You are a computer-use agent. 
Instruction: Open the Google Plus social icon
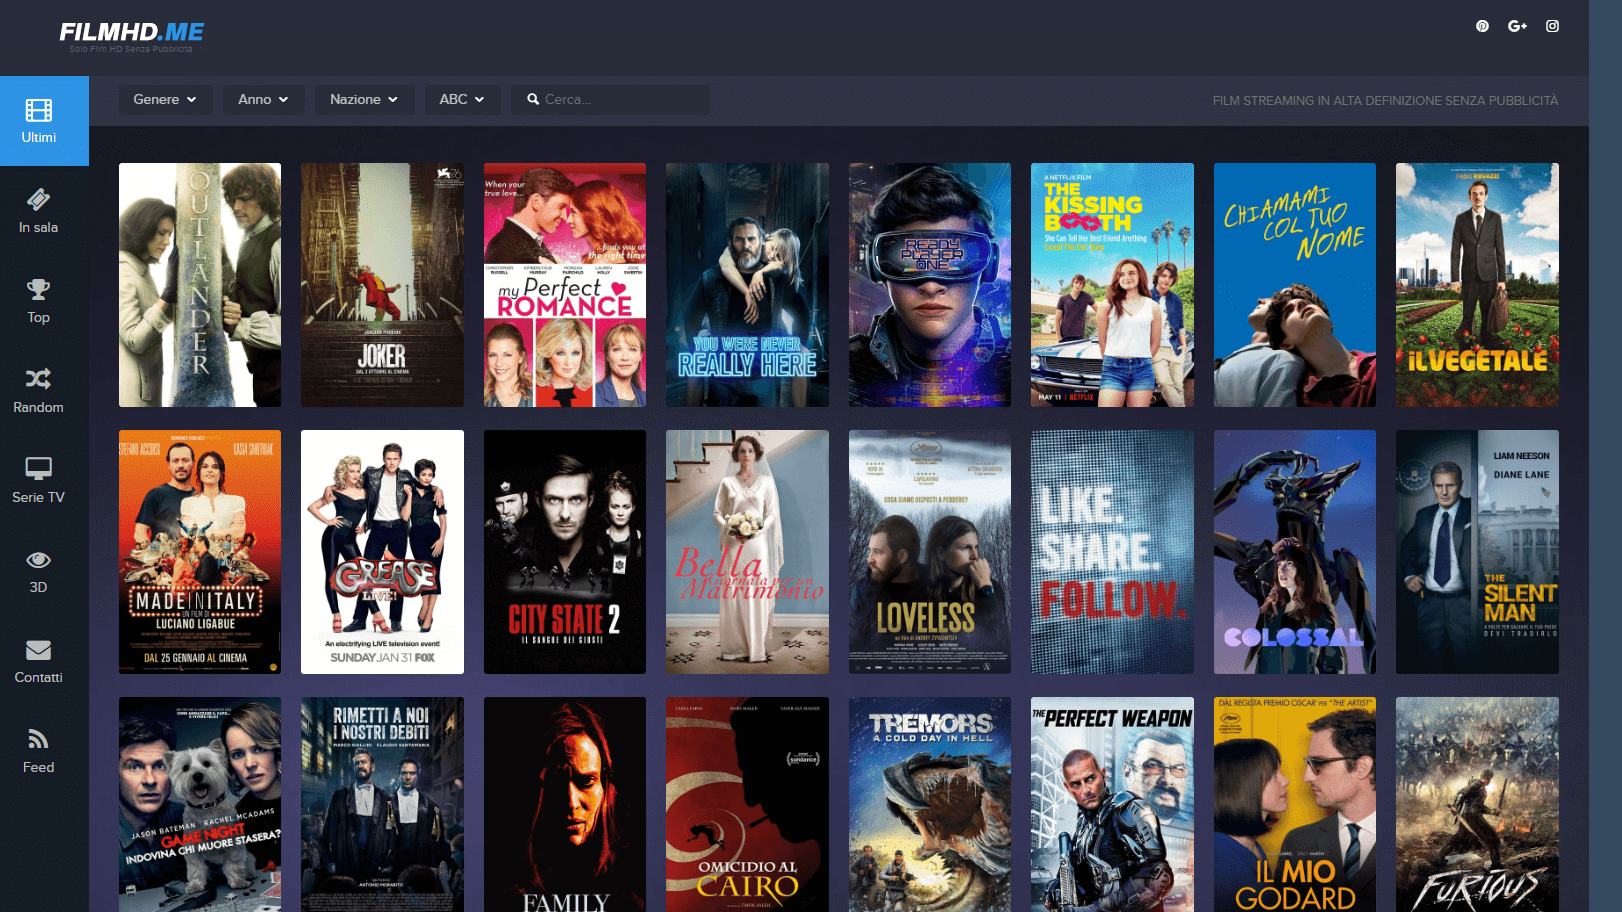pos(1517,26)
